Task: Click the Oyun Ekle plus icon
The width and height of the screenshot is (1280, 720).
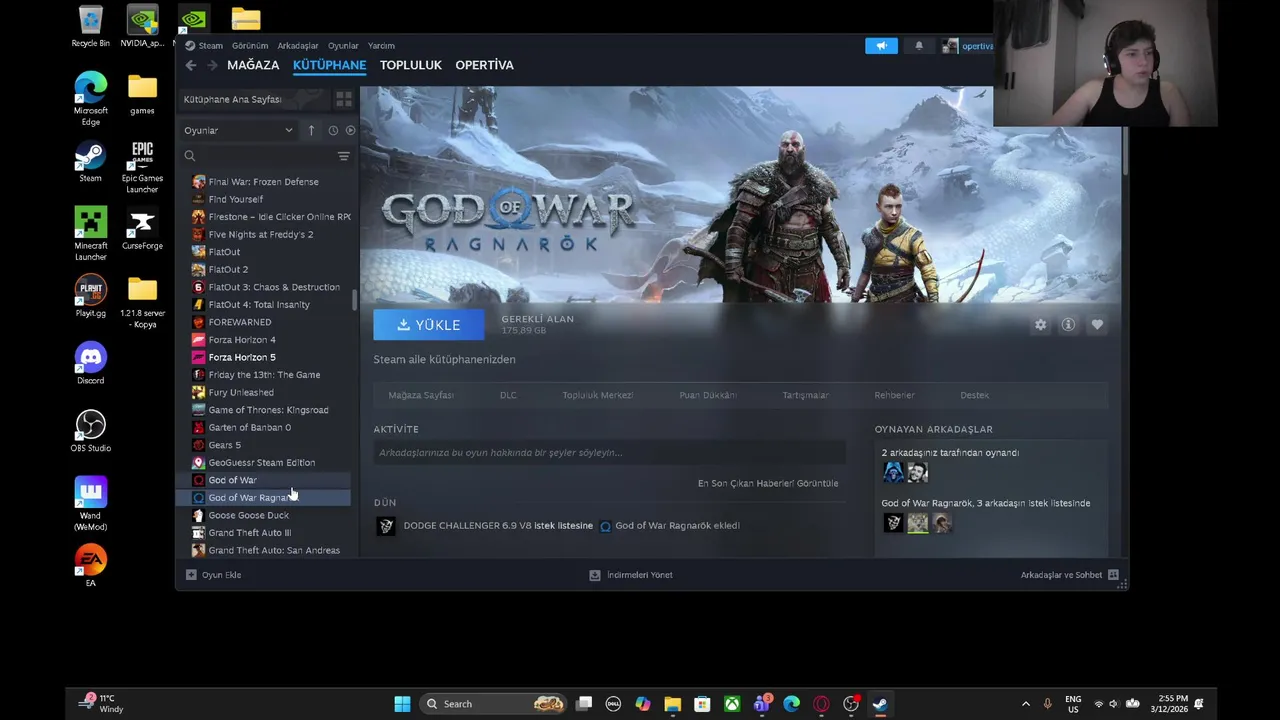Action: 191,575
